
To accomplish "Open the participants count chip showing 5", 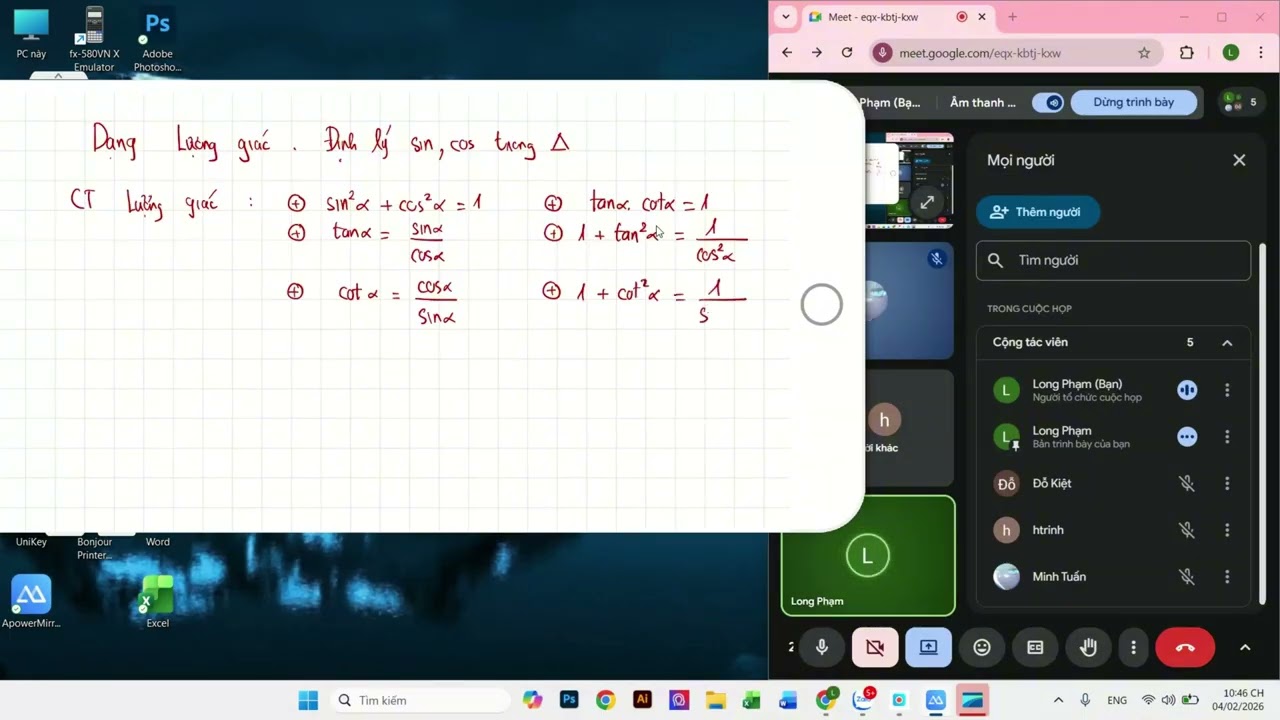I will (x=1240, y=102).
